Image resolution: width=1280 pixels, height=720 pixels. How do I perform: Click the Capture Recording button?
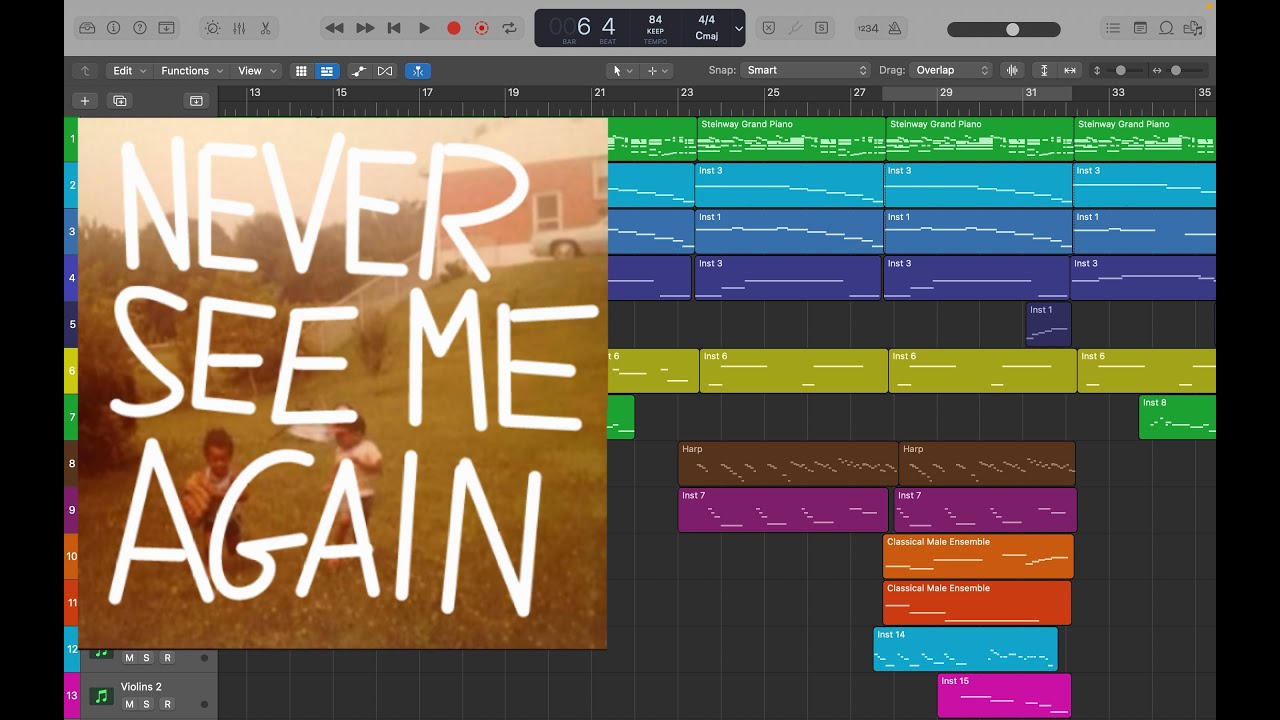[481, 28]
